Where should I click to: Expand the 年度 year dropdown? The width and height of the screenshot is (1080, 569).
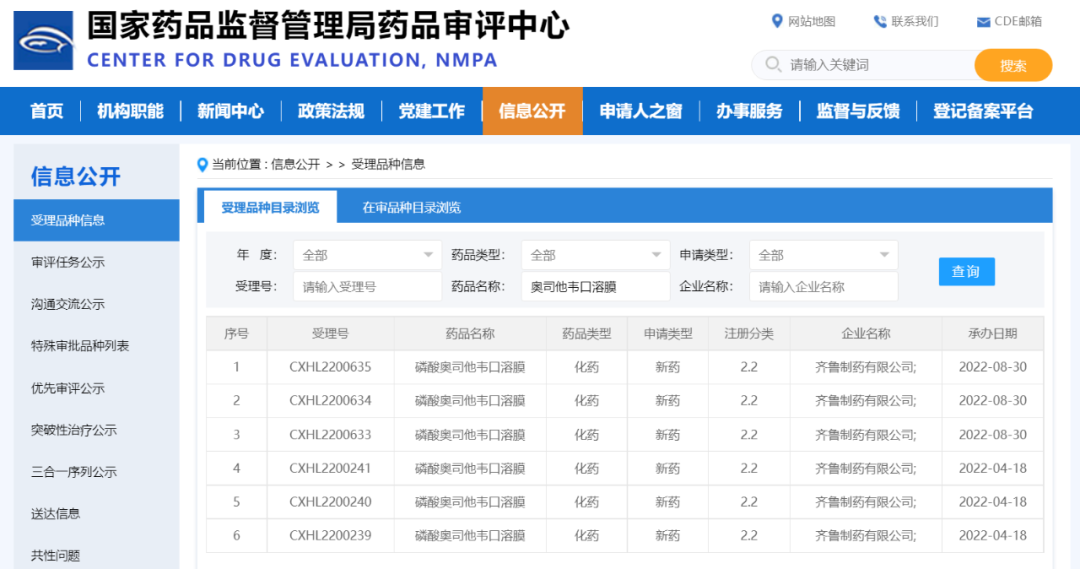pyautogui.click(x=428, y=255)
